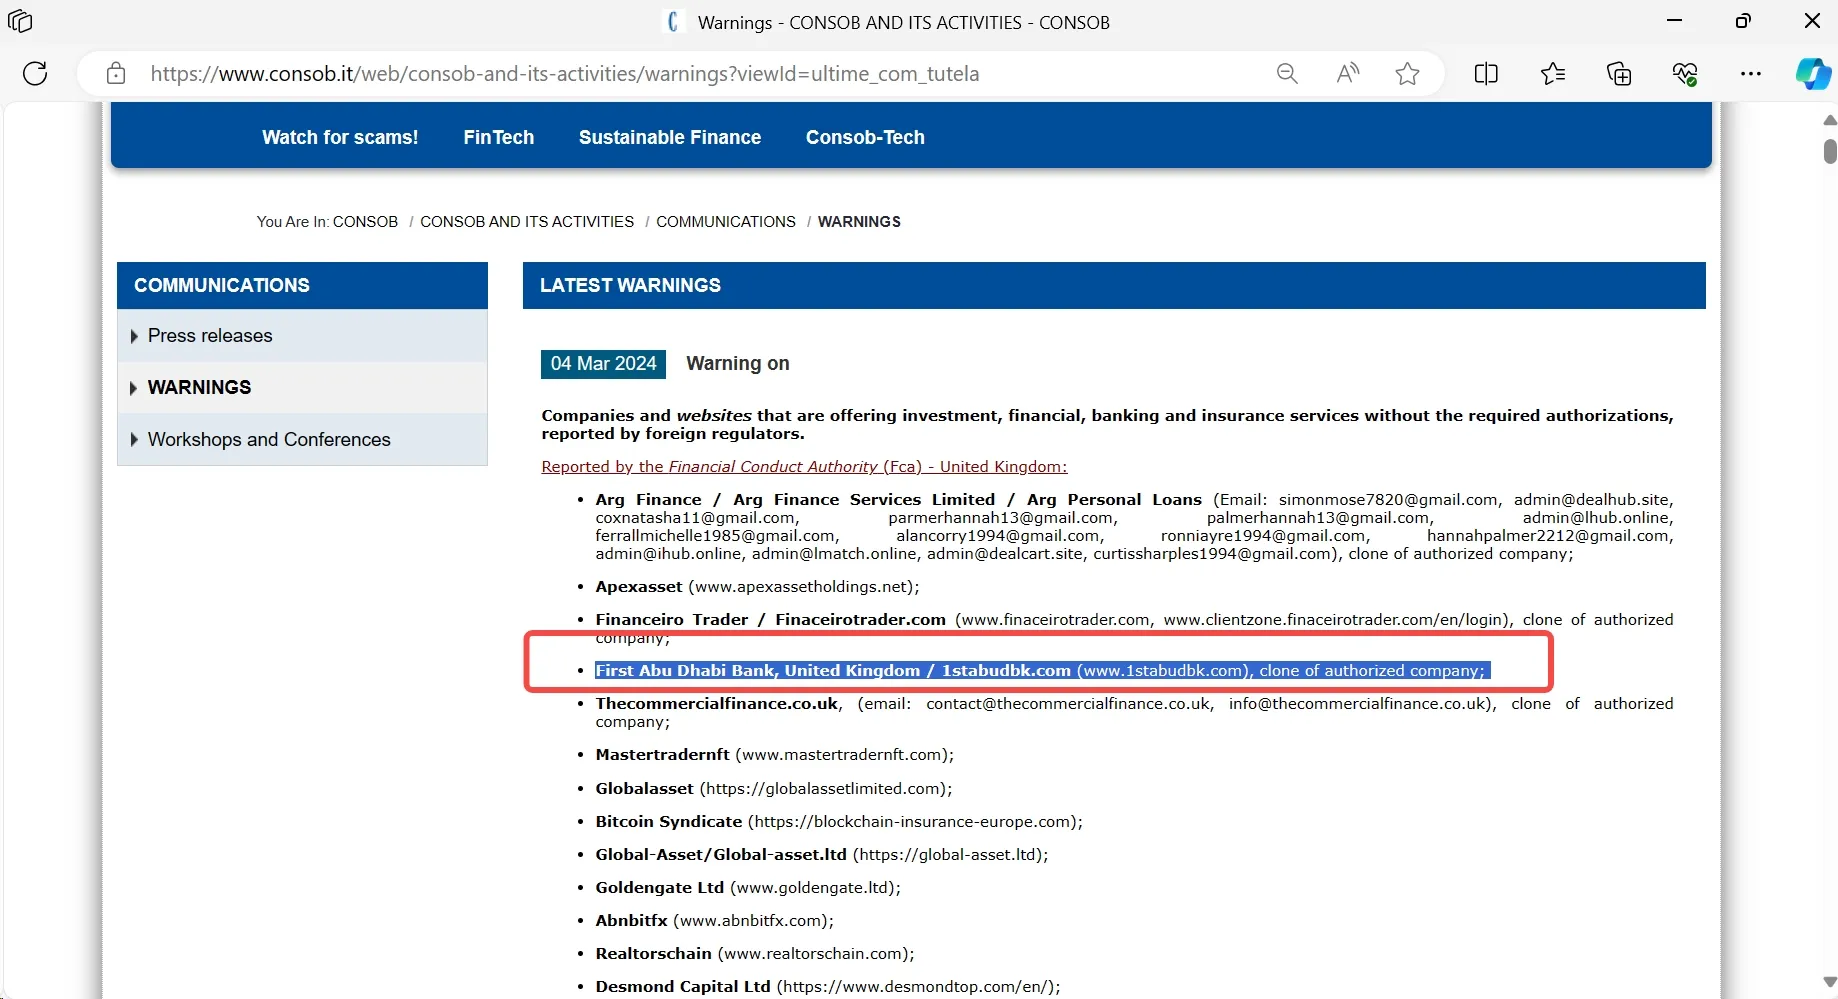Click the Desmond Capital Ltd entry
Viewport: 1838px width, 999px height.
(x=828, y=987)
